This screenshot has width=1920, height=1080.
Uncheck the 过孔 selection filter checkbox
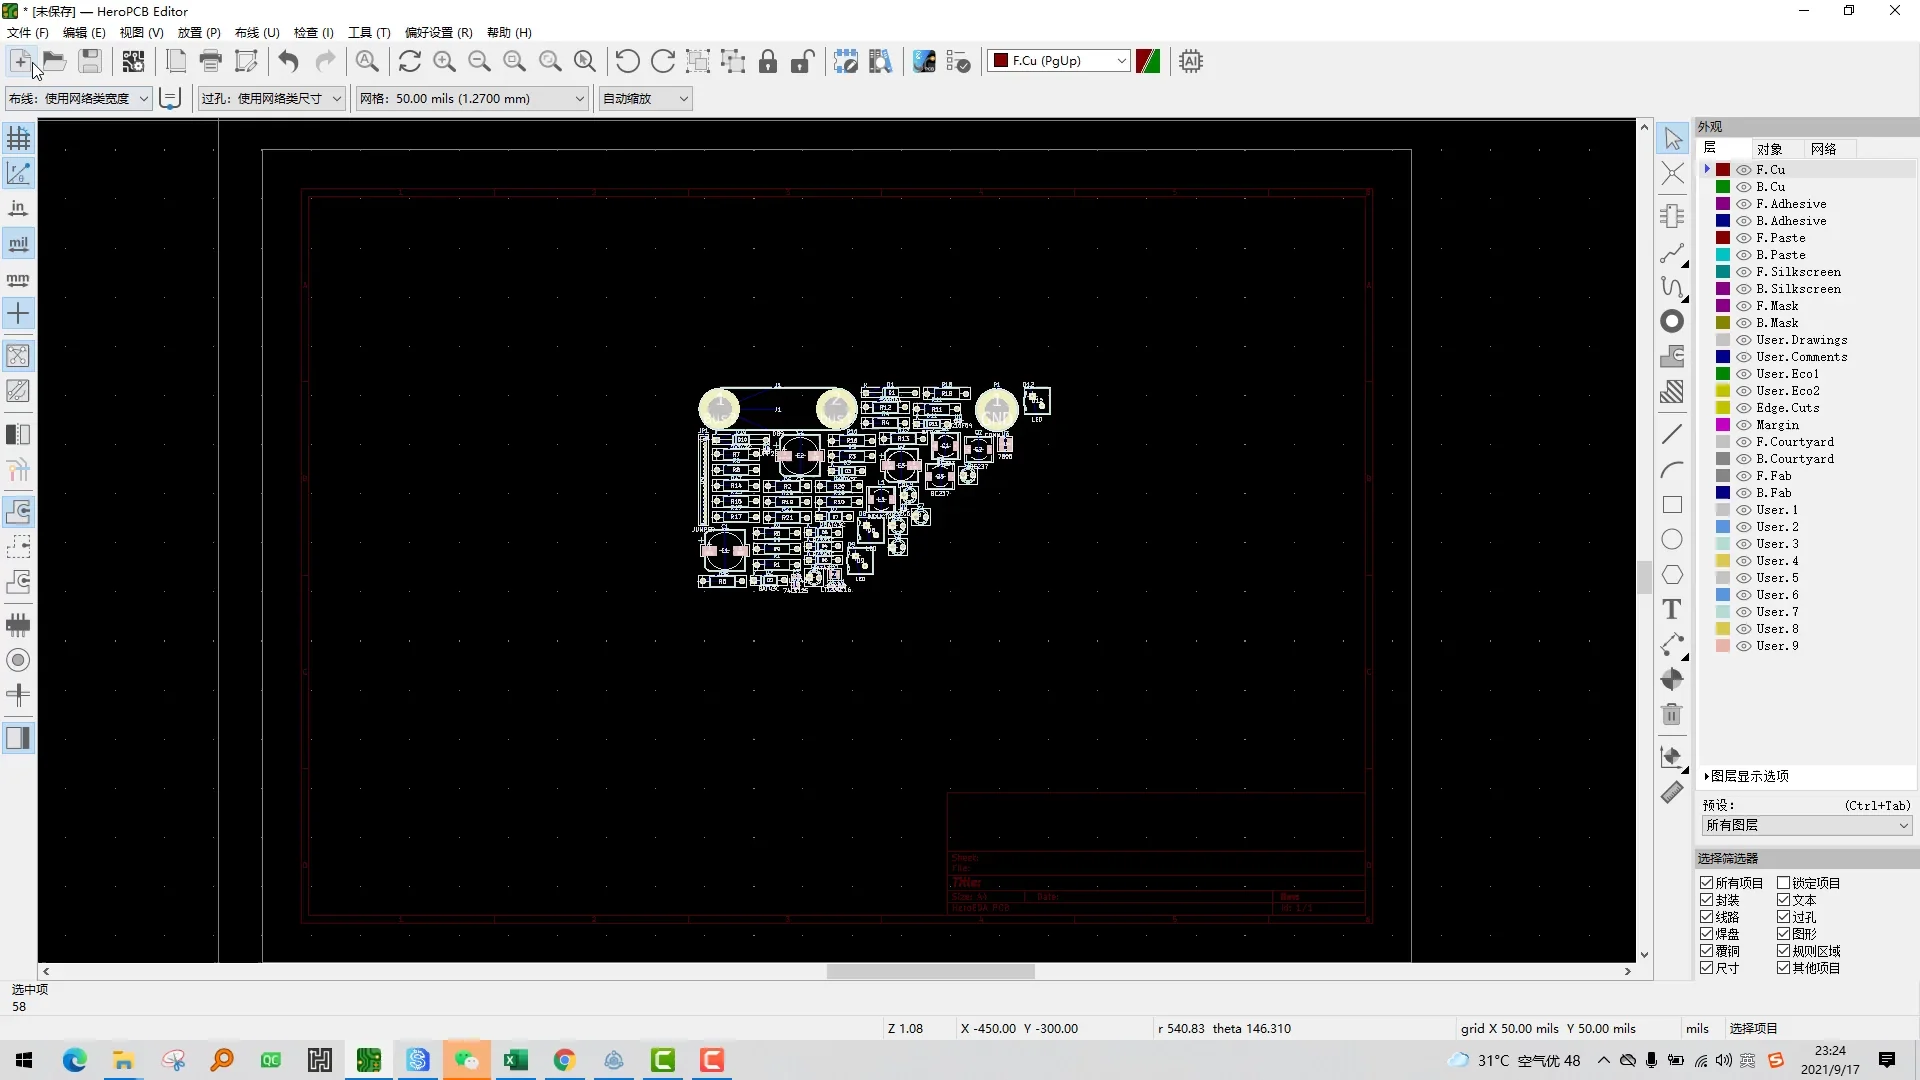pyautogui.click(x=1786, y=916)
